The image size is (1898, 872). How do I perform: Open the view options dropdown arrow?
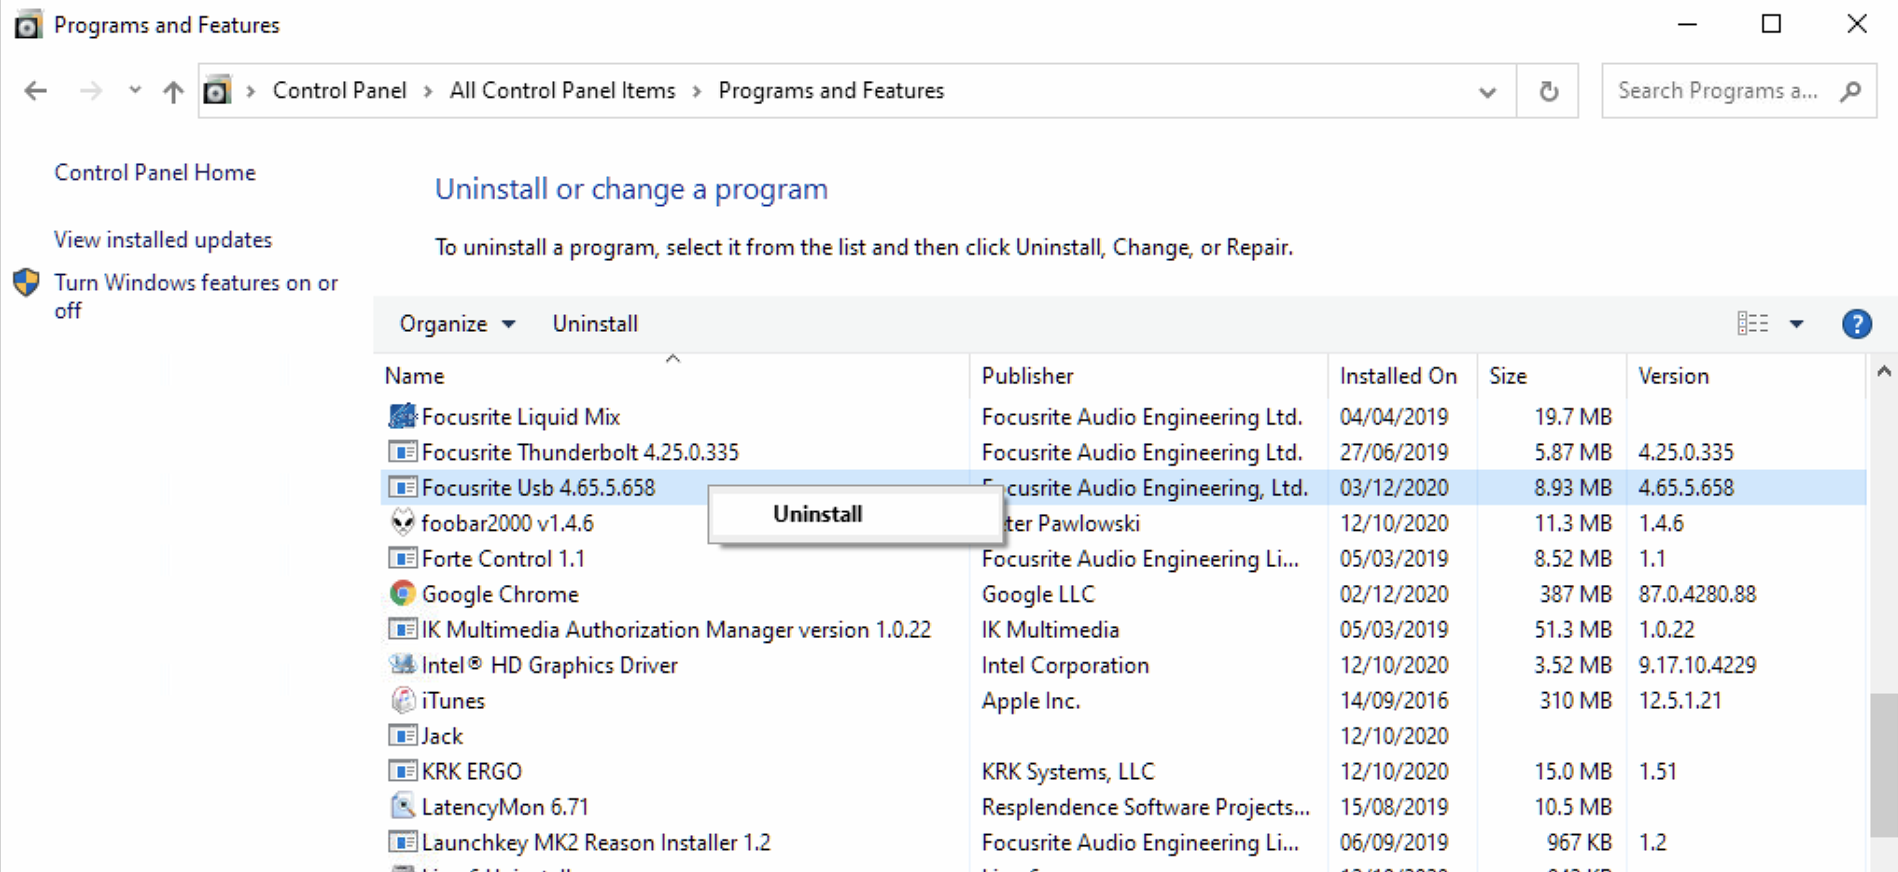[1796, 324]
